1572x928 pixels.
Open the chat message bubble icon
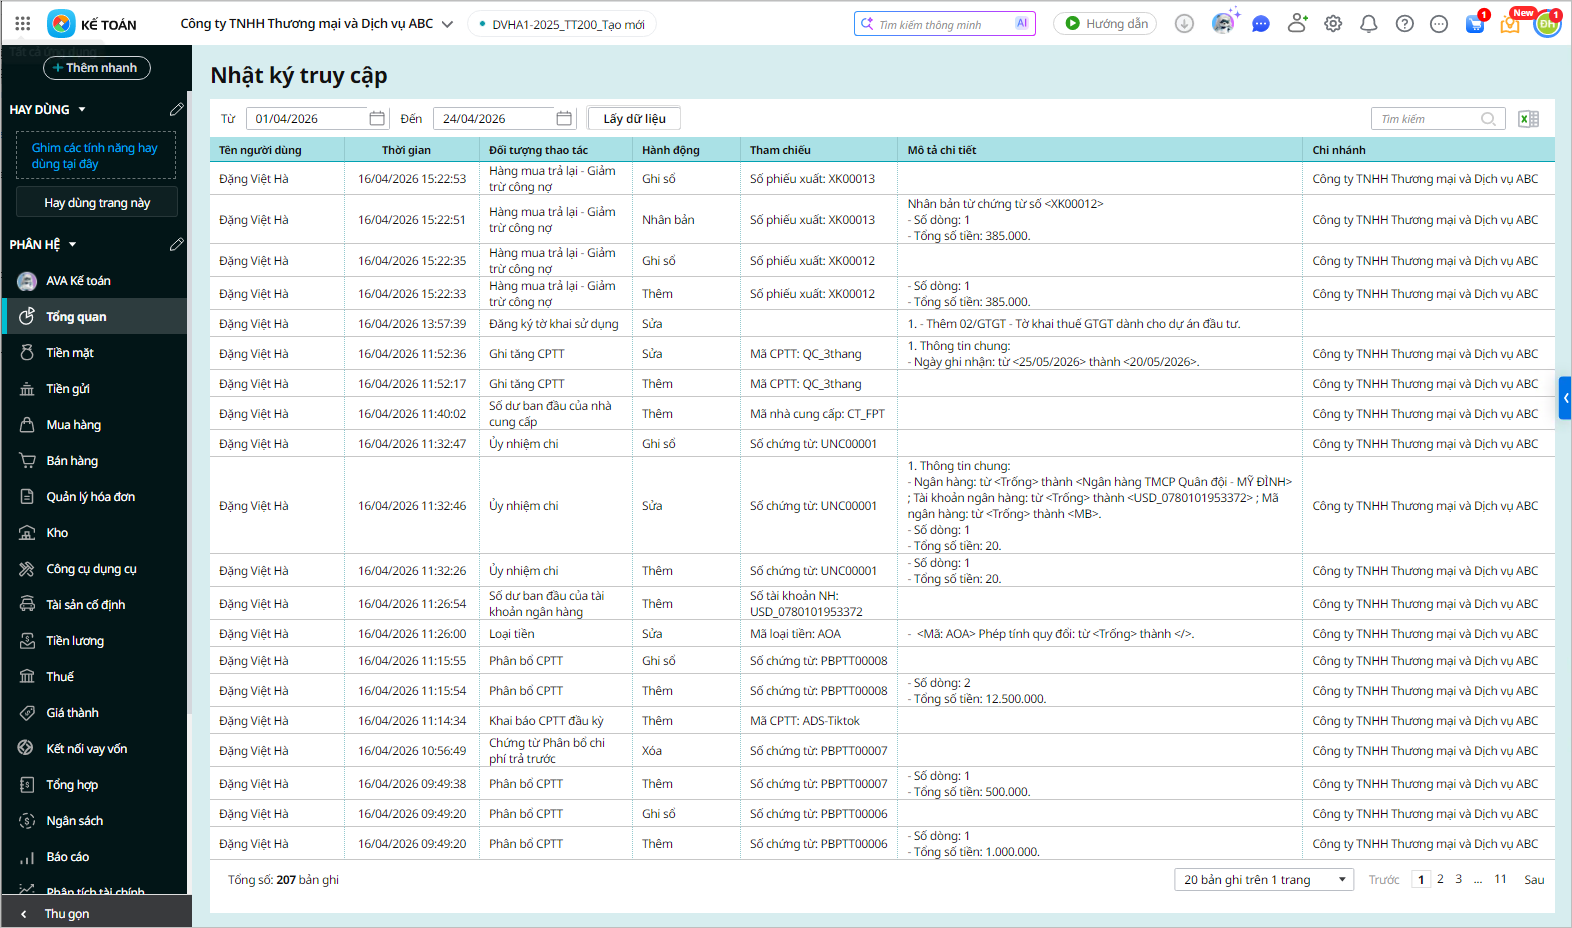coord(1261,24)
